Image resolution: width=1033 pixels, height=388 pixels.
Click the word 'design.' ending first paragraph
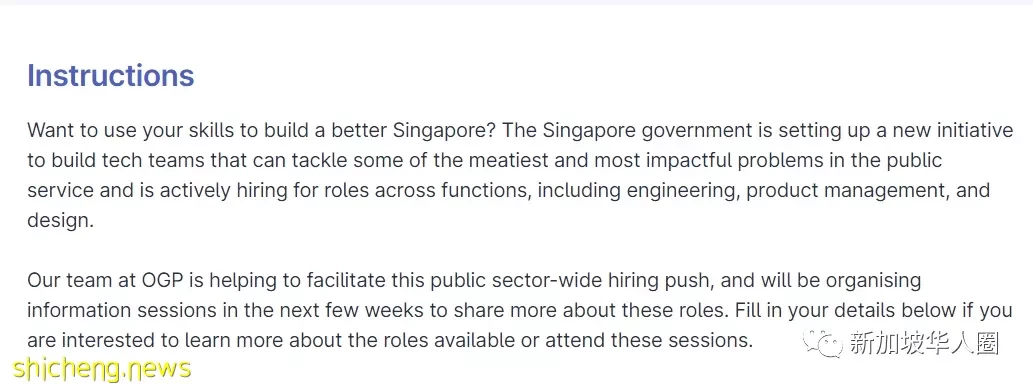[x=61, y=221]
